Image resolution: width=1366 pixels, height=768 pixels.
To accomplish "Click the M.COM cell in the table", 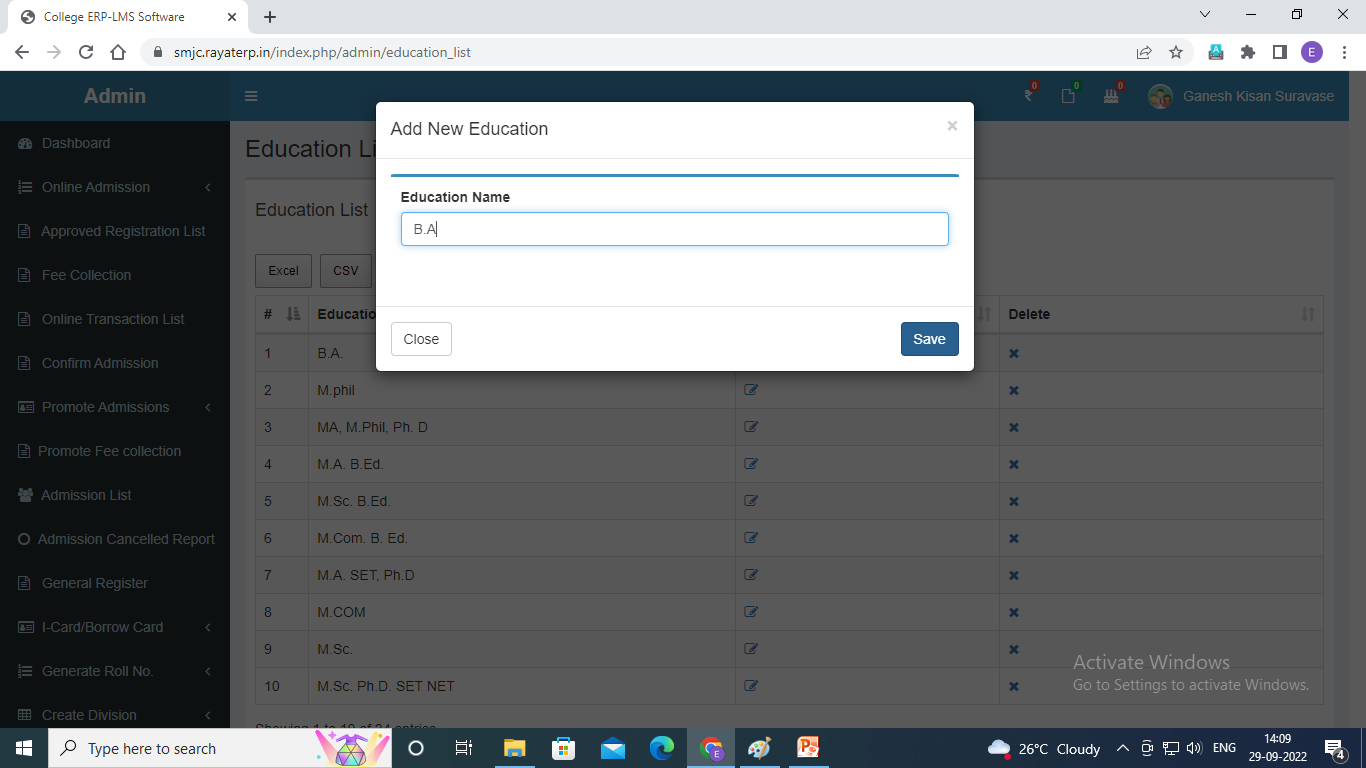I will [522, 612].
